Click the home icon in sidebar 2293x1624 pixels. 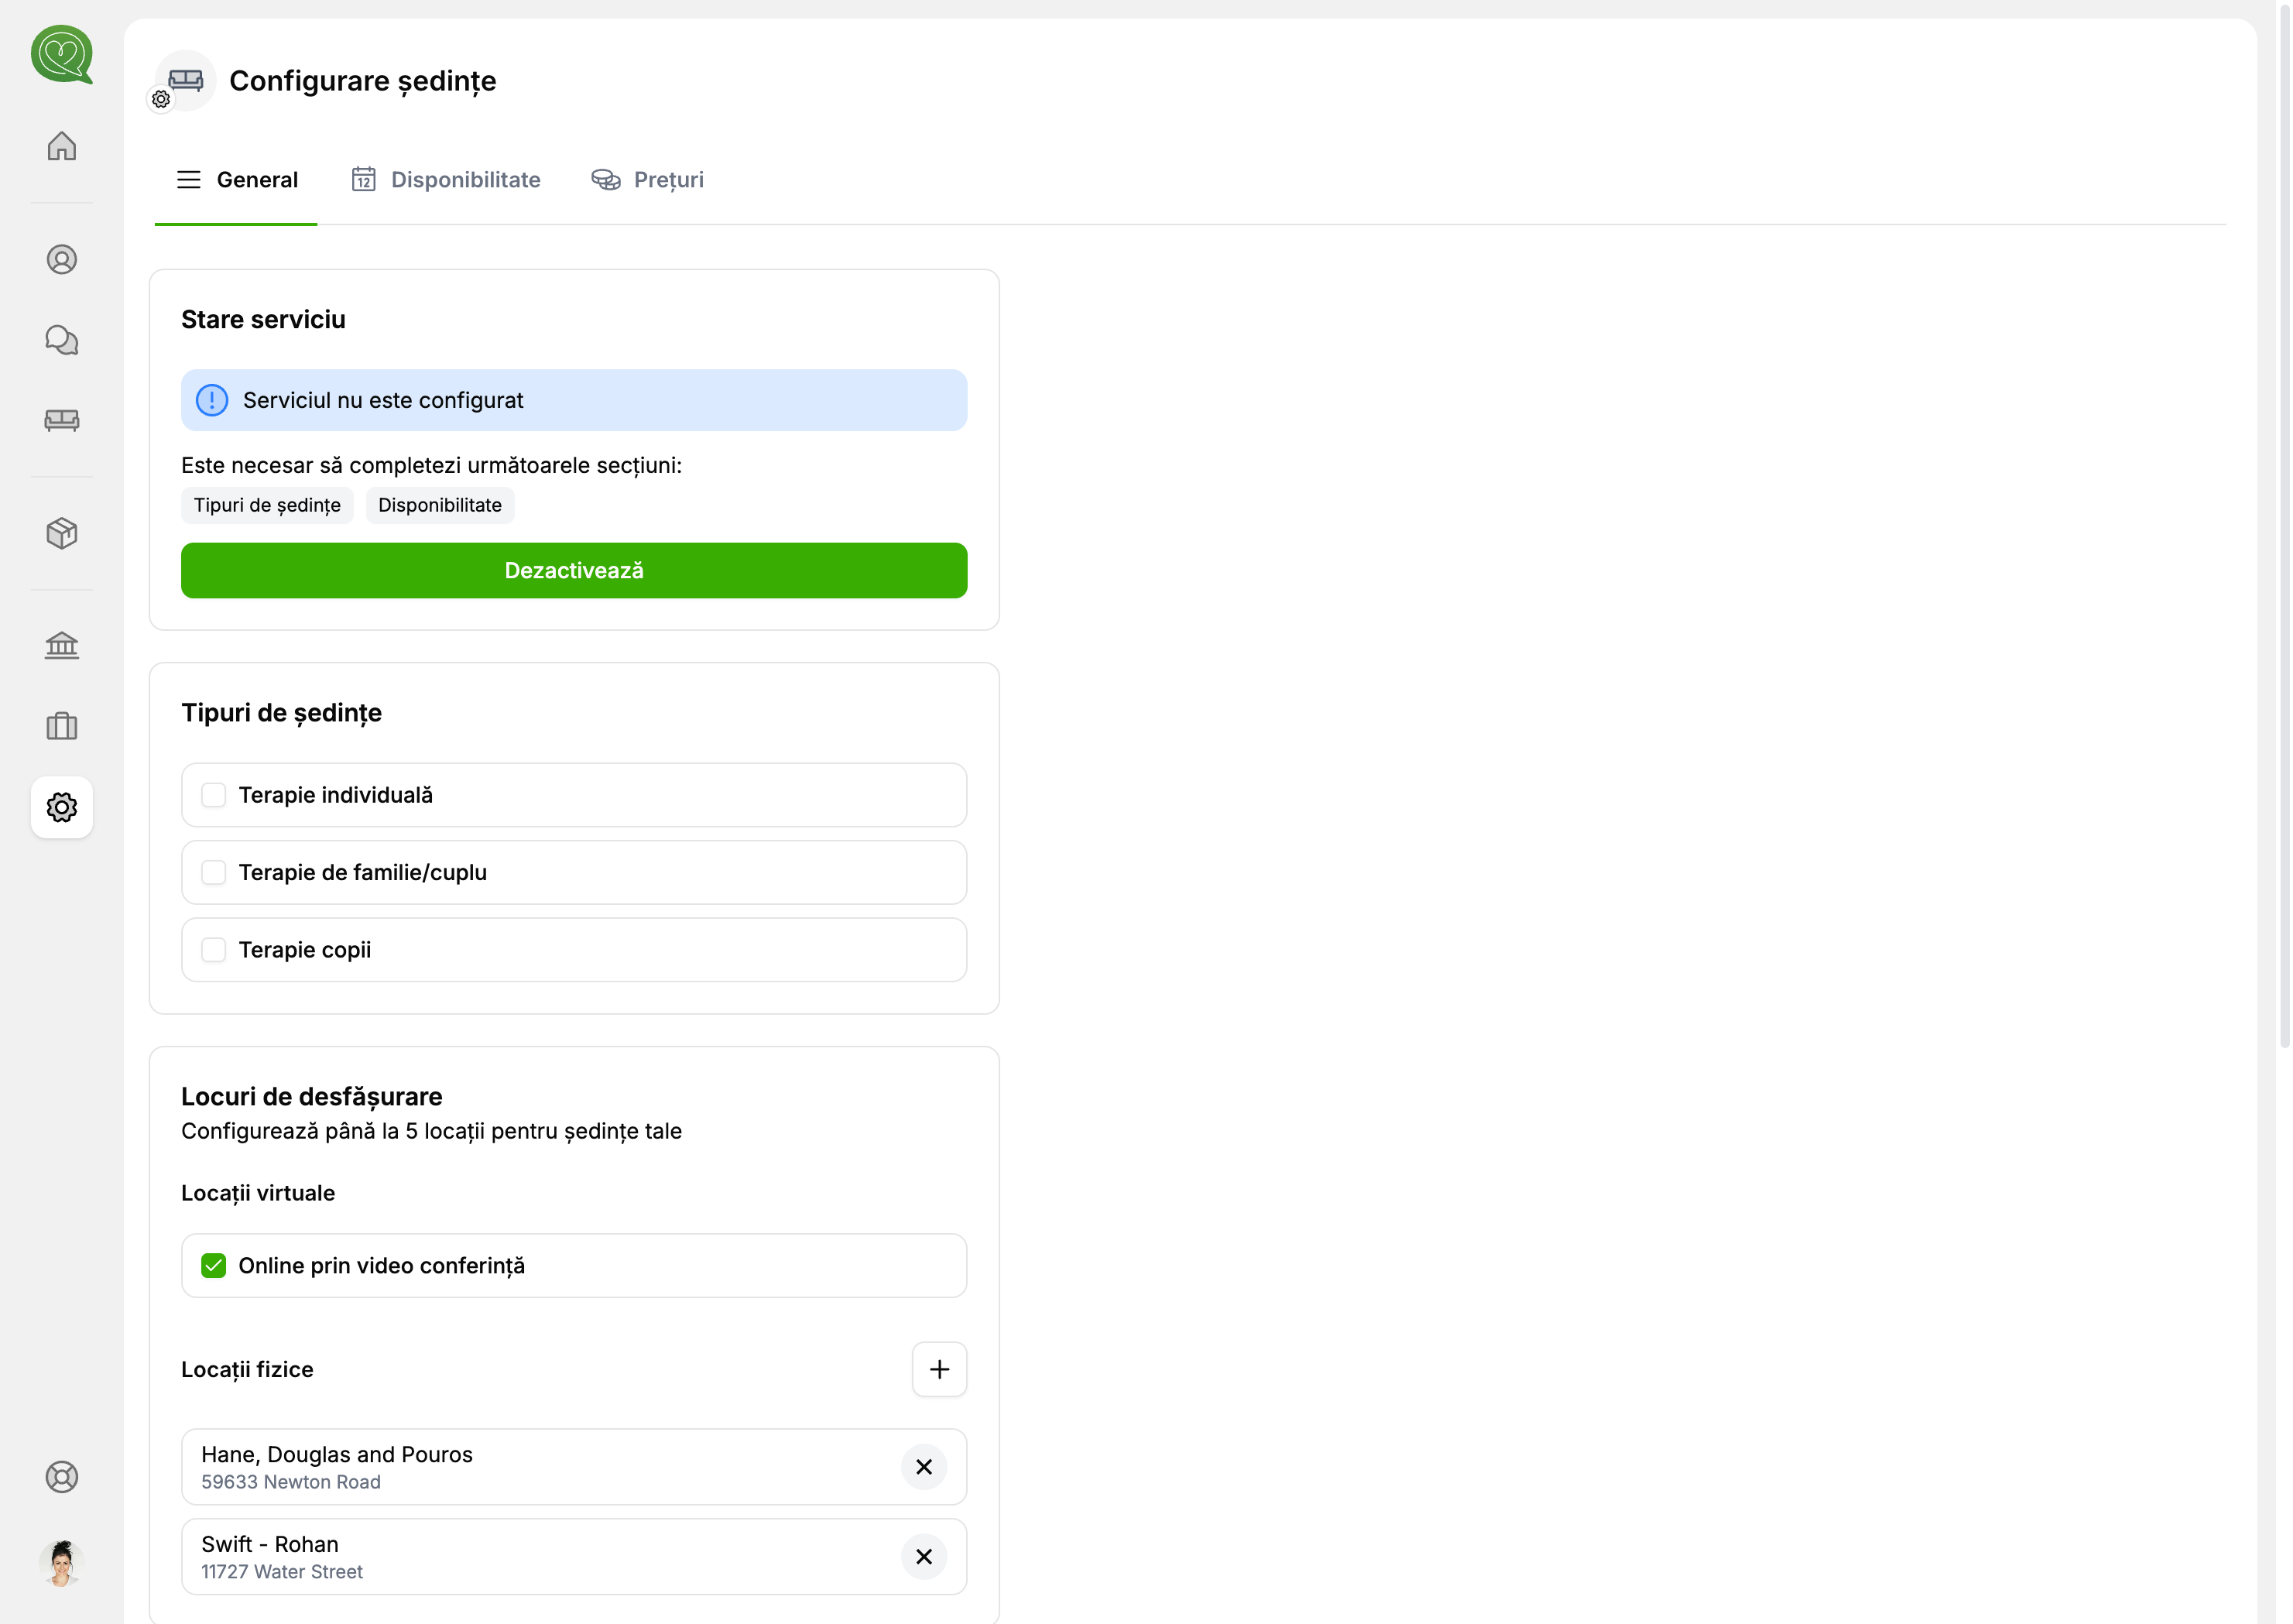pos(62,146)
